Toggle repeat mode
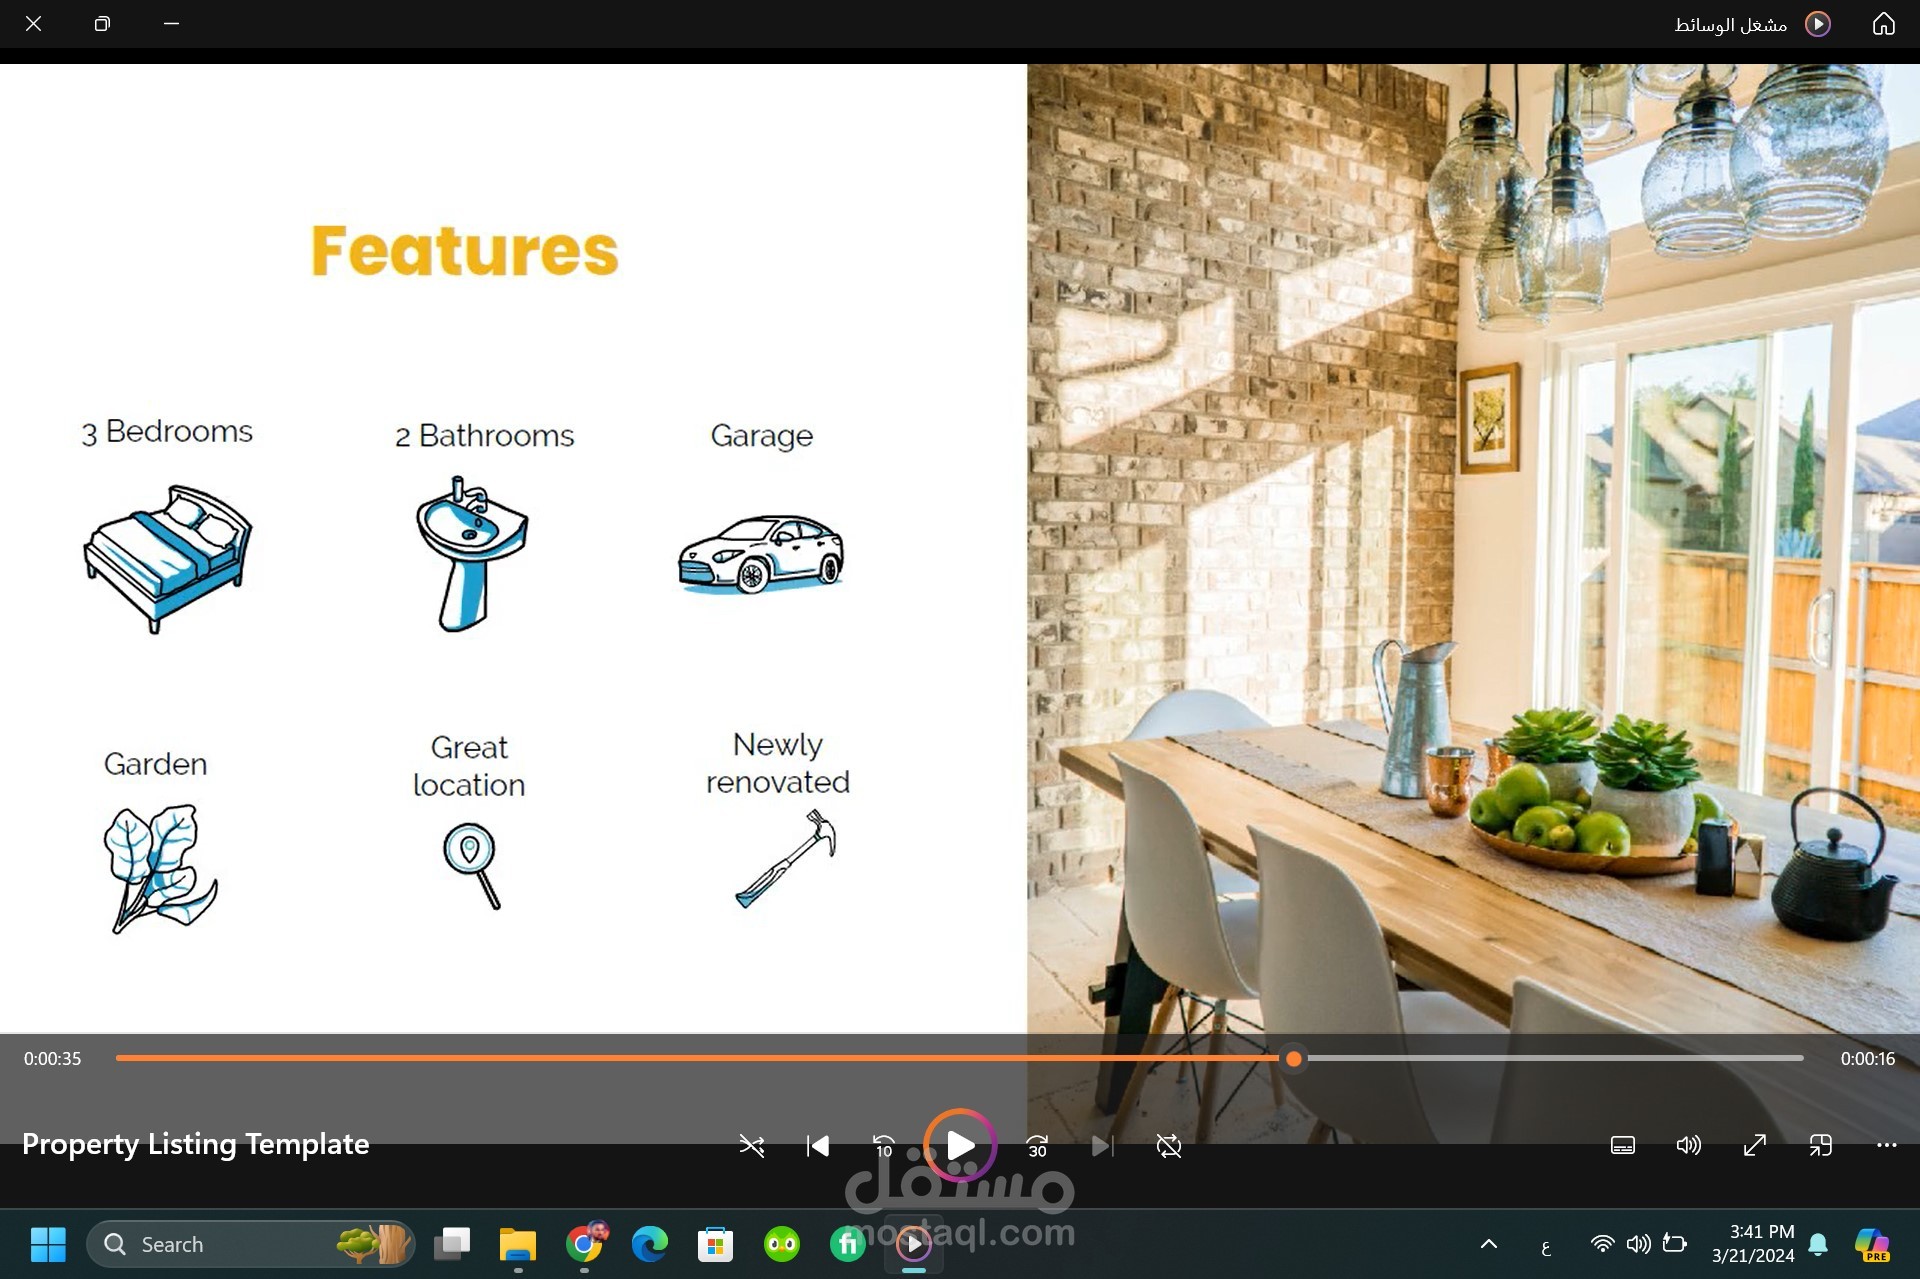This screenshot has height=1279, width=1920. coord(1168,1146)
